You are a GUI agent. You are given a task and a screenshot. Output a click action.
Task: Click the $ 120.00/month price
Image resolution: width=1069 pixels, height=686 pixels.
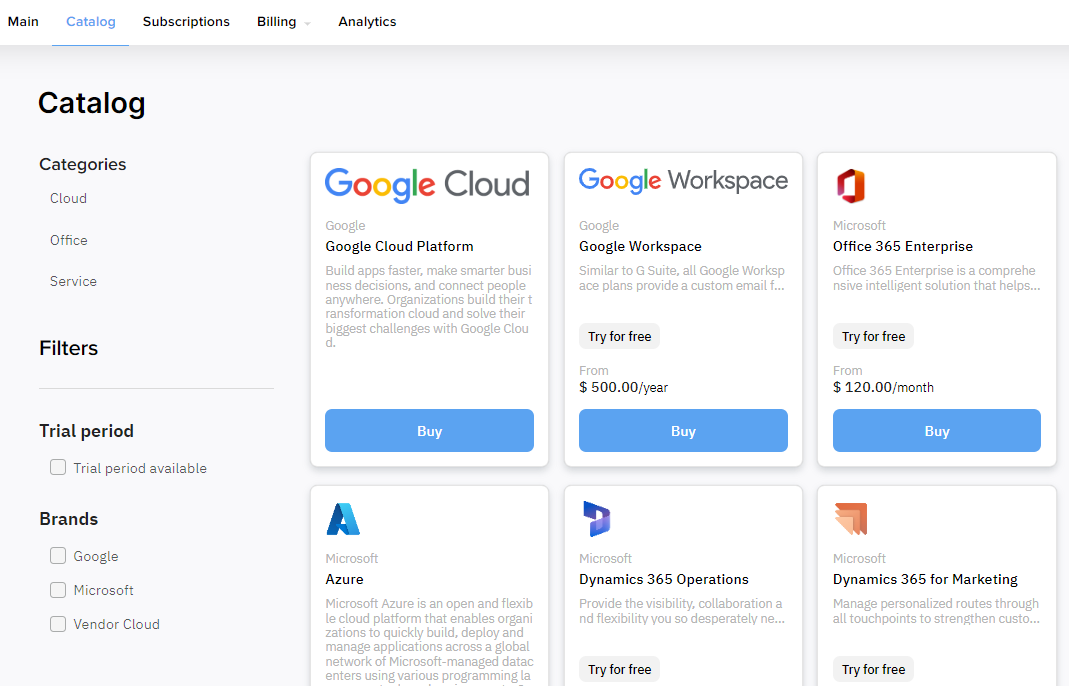click(884, 387)
